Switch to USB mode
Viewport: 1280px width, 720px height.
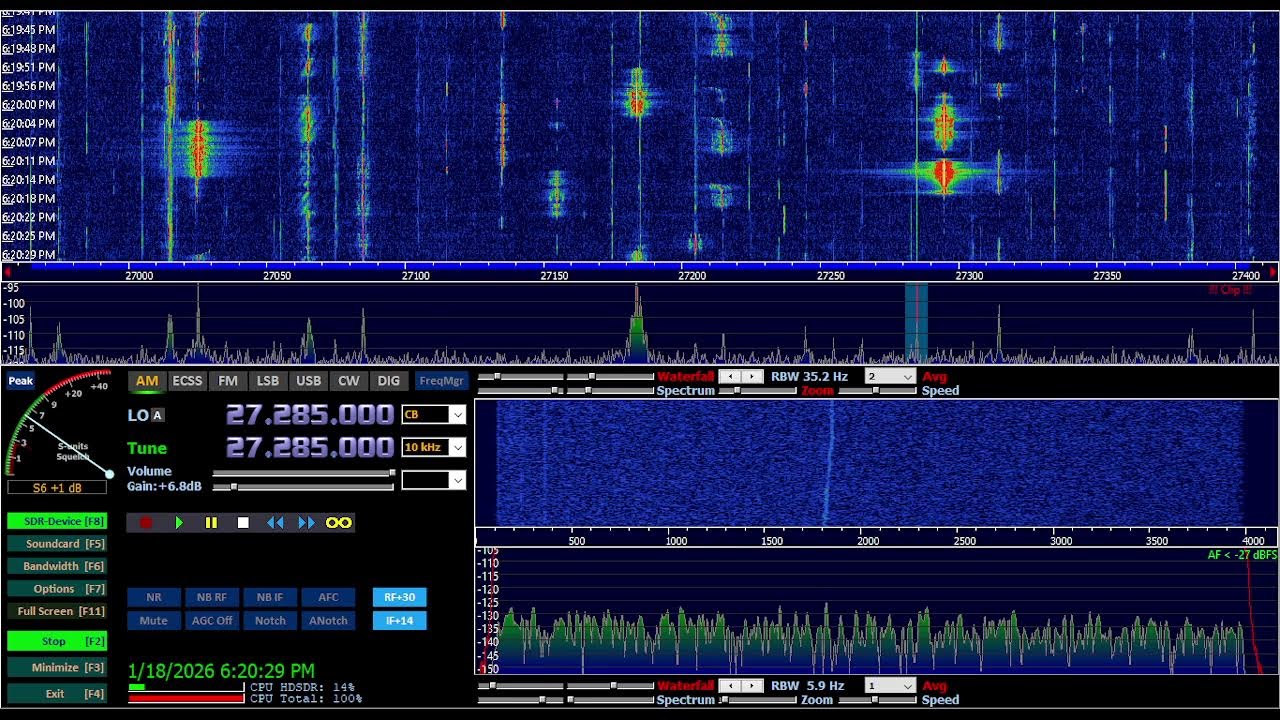[309, 381]
